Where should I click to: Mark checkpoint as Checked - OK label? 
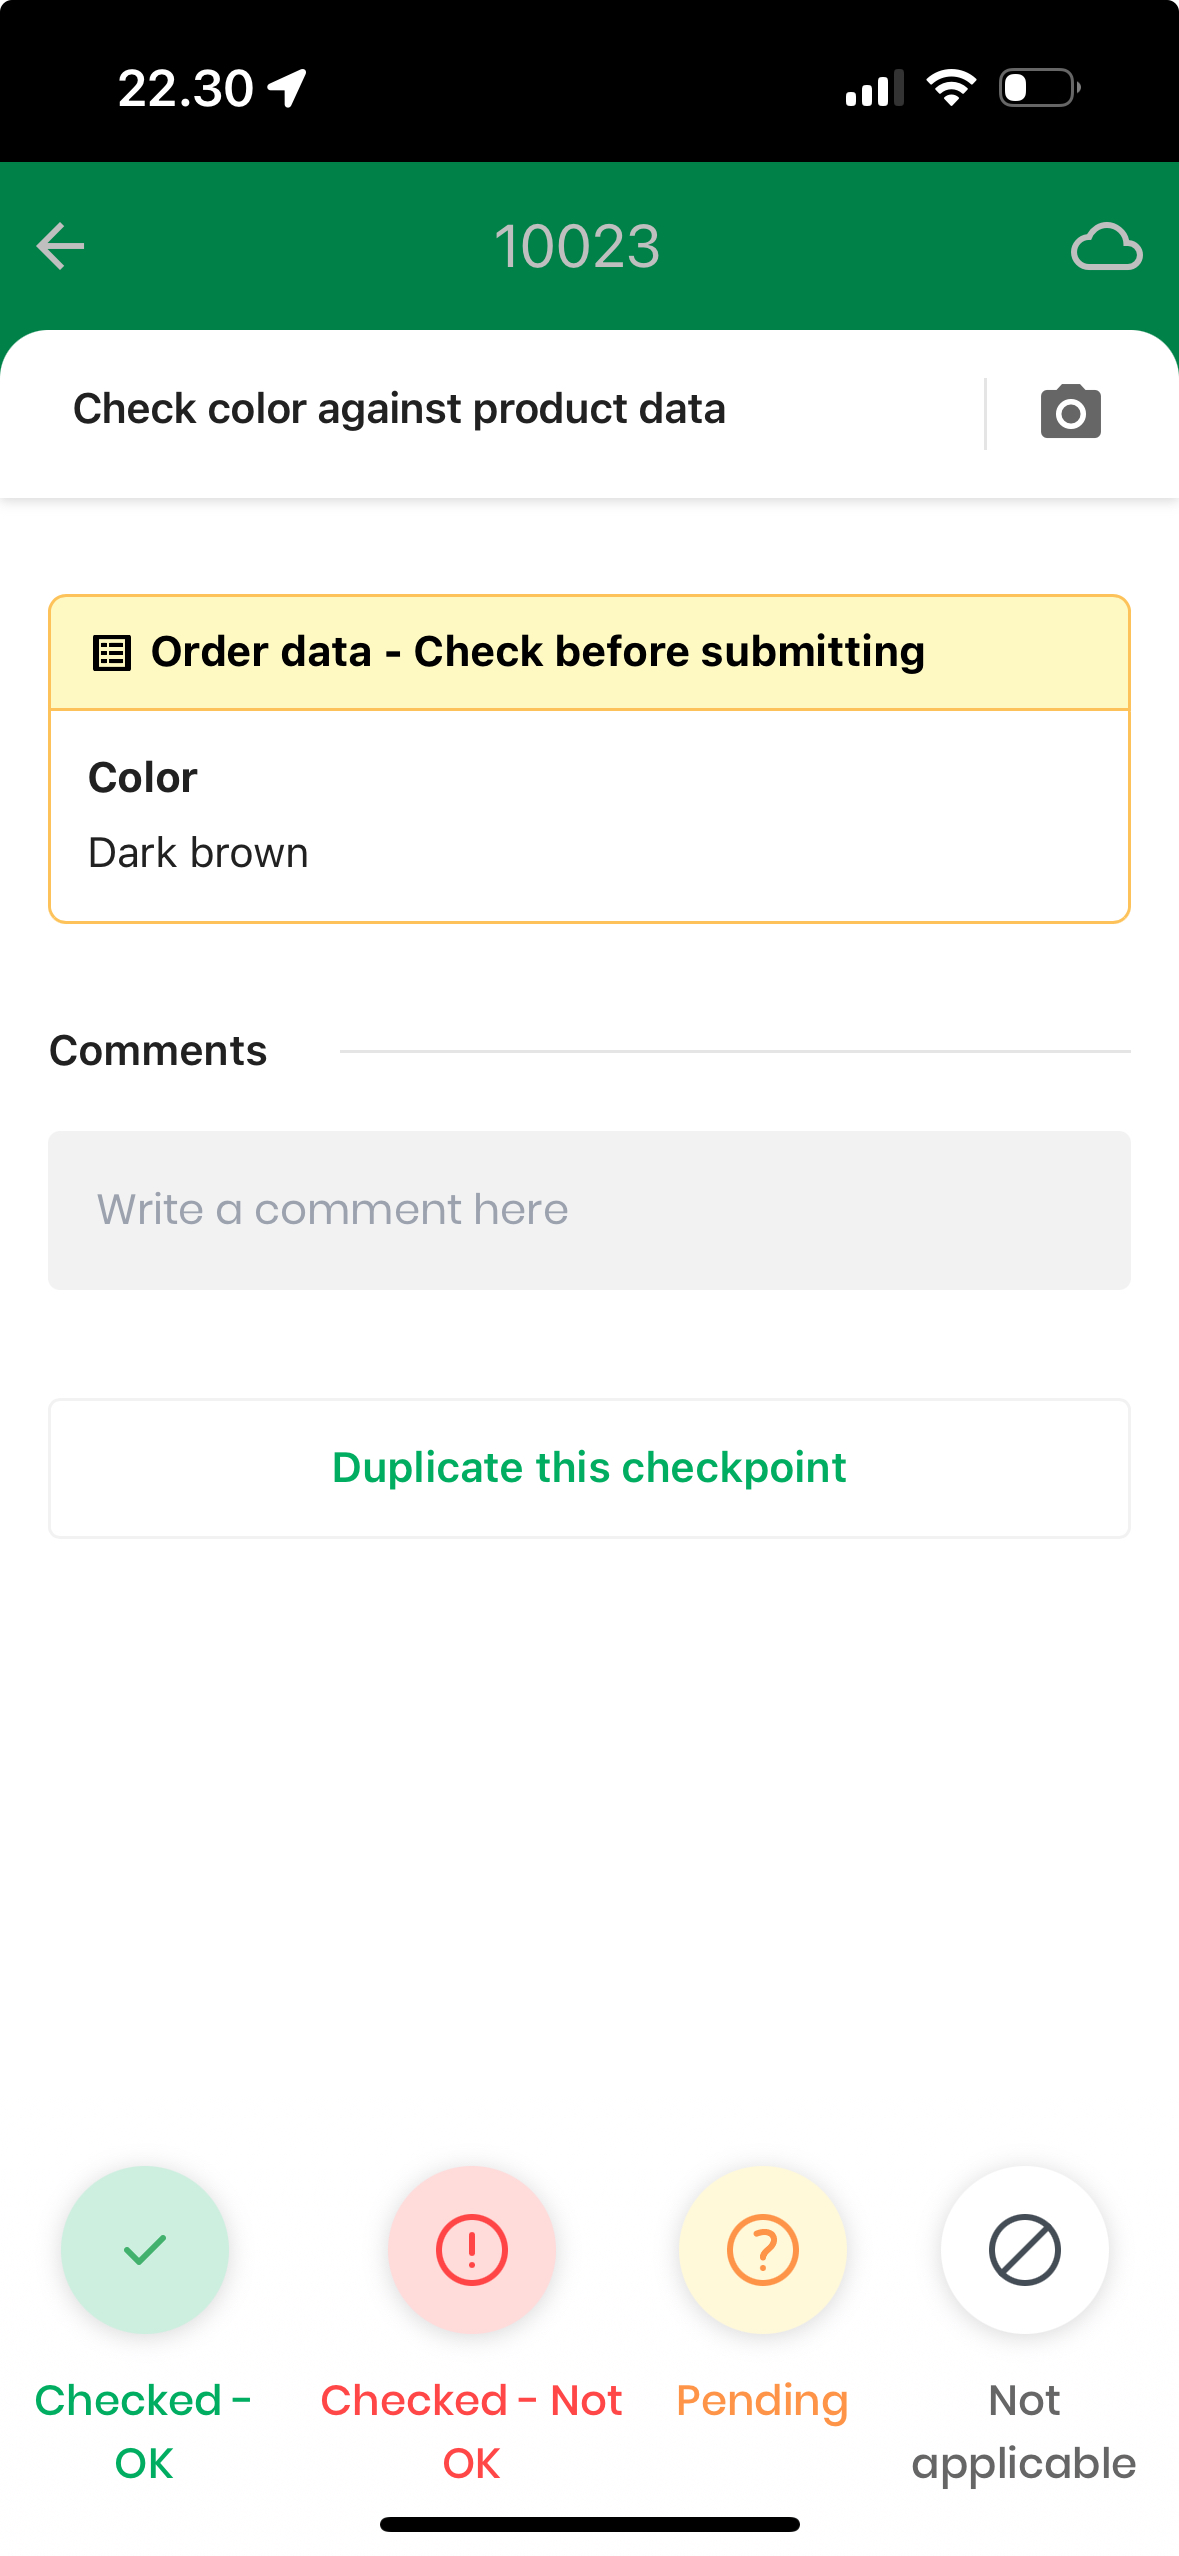[x=144, y=2431]
